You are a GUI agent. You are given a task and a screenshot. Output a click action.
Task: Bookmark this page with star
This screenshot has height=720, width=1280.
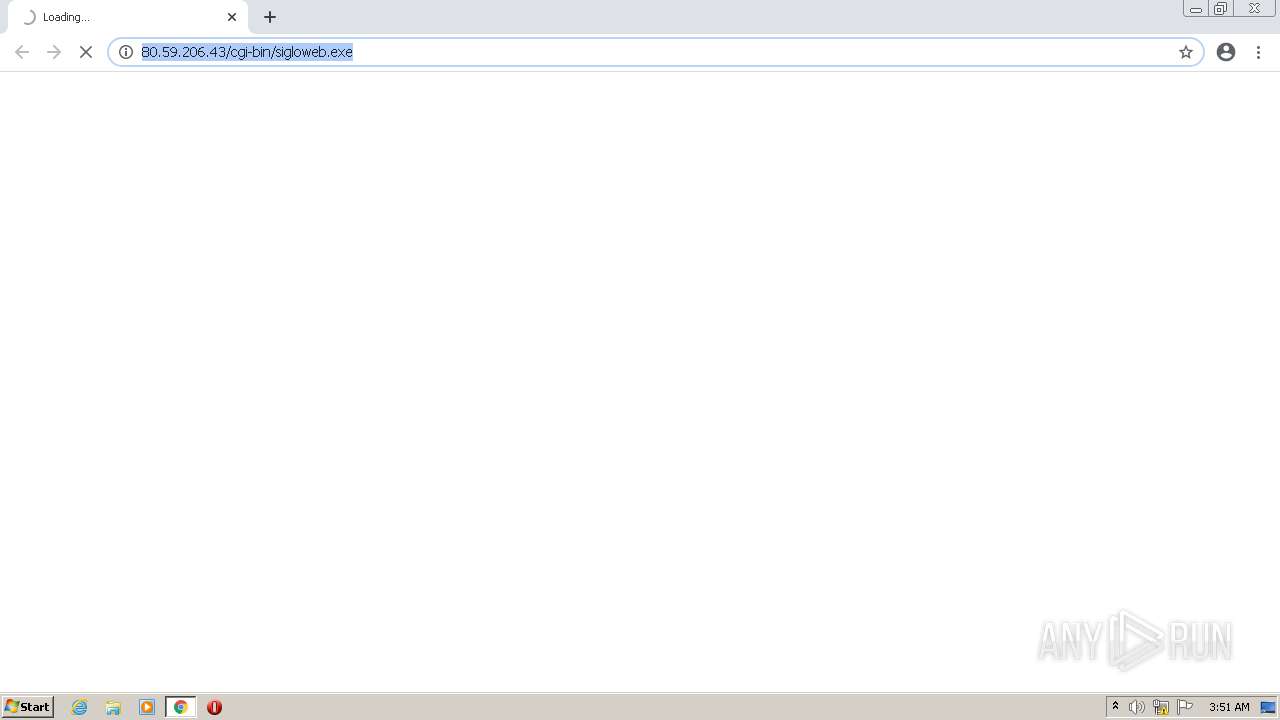pos(1186,52)
